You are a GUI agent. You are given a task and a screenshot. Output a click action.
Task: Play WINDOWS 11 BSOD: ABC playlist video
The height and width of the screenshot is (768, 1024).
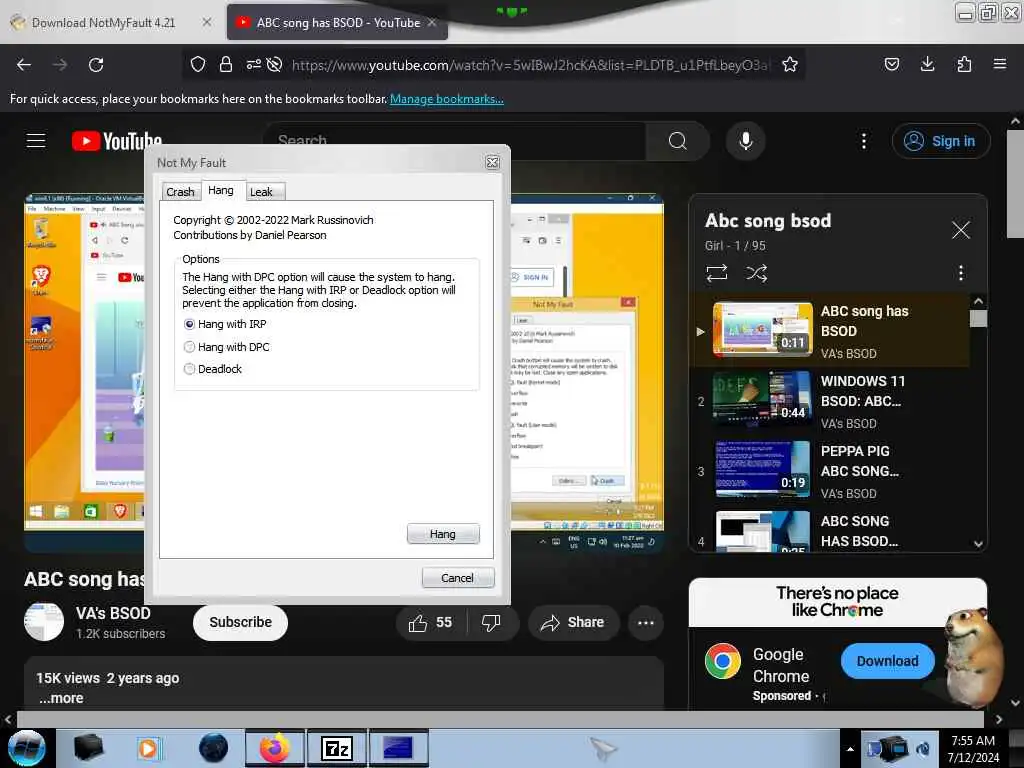click(x=832, y=401)
